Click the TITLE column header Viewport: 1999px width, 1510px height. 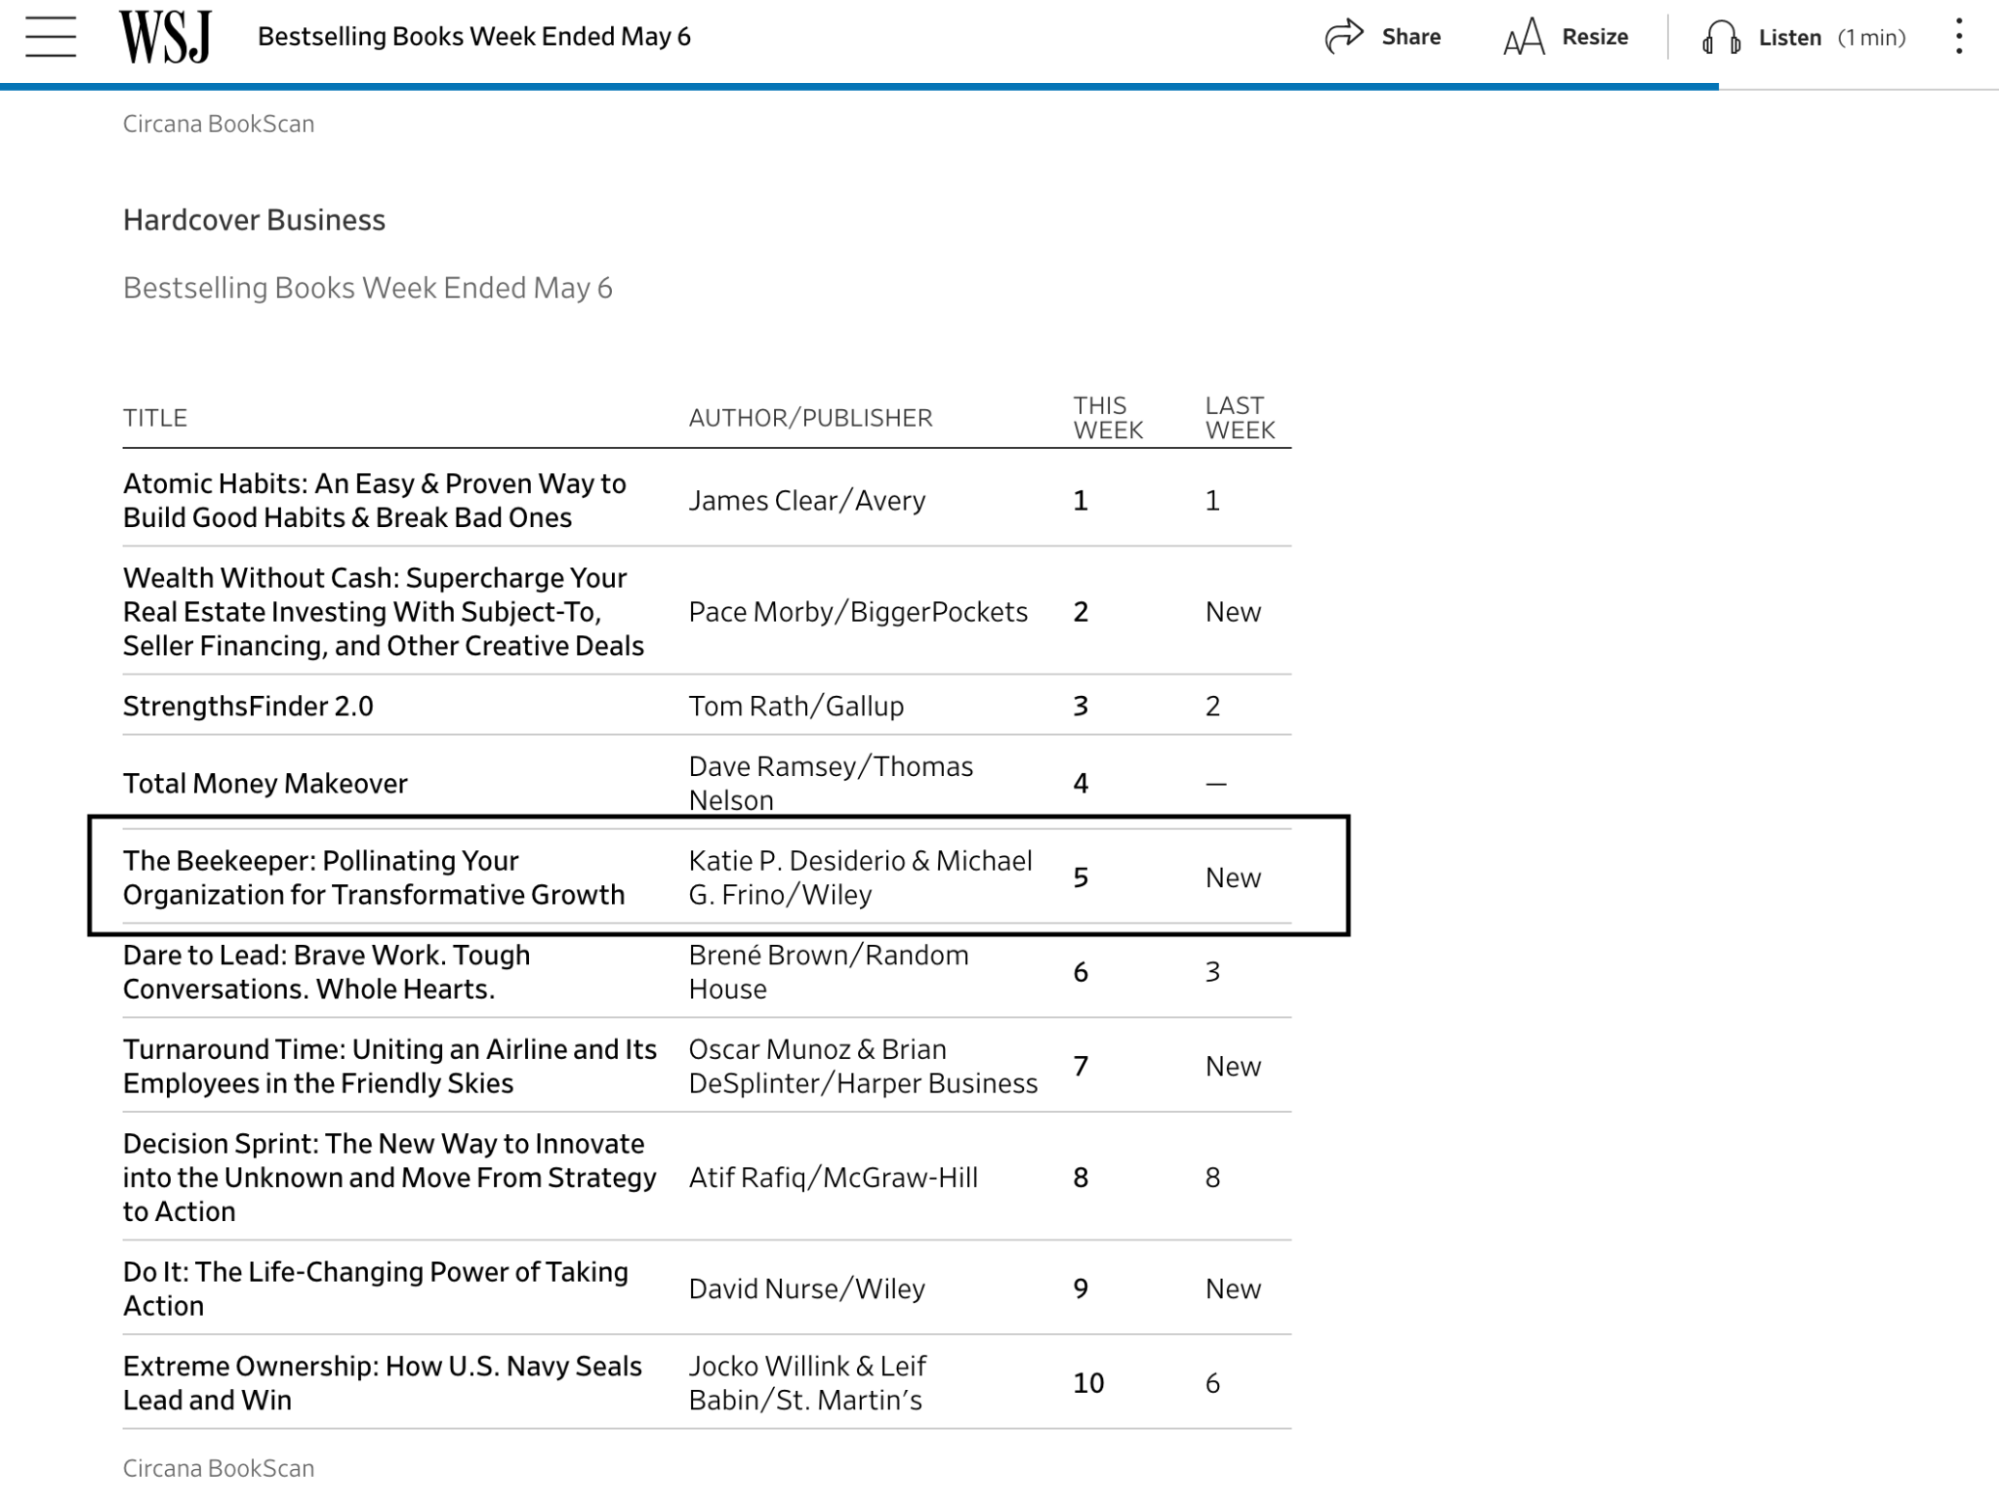155,418
